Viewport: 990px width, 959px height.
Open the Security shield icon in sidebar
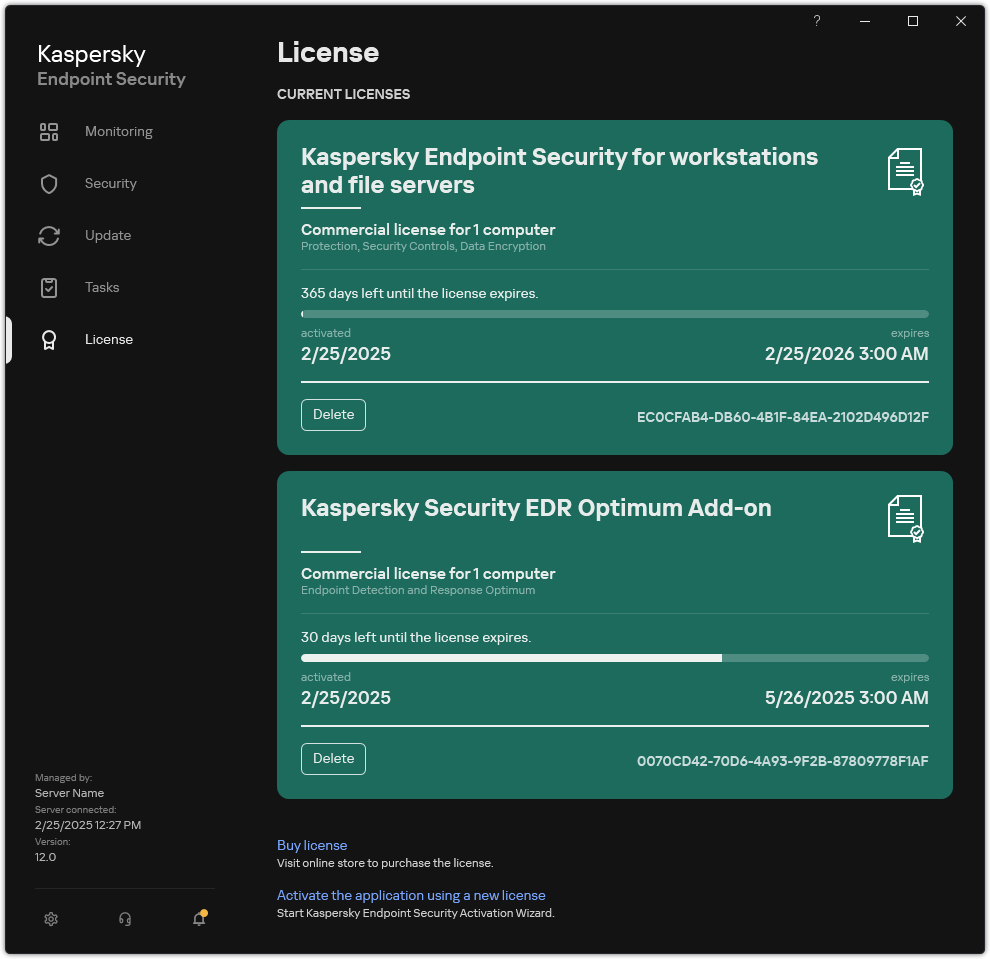[x=49, y=183]
